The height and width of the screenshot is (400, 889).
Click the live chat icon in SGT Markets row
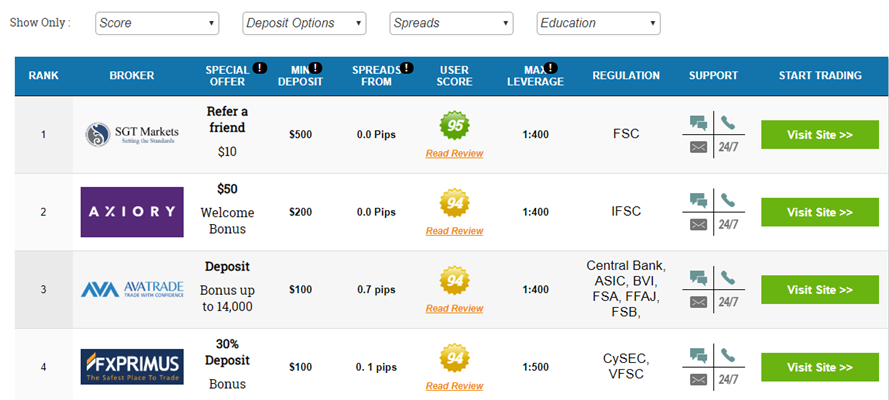[x=698, y=122]
